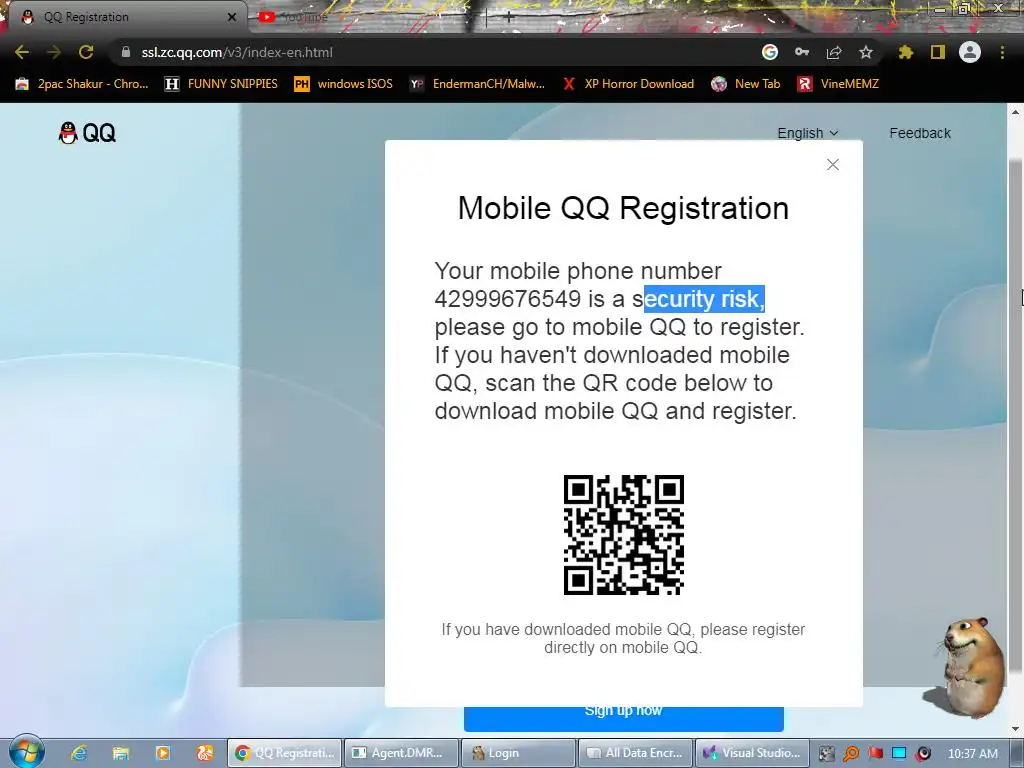Click the blue monitor tray icon
Screen dimensions: 1024x768
tap(899, 754)
